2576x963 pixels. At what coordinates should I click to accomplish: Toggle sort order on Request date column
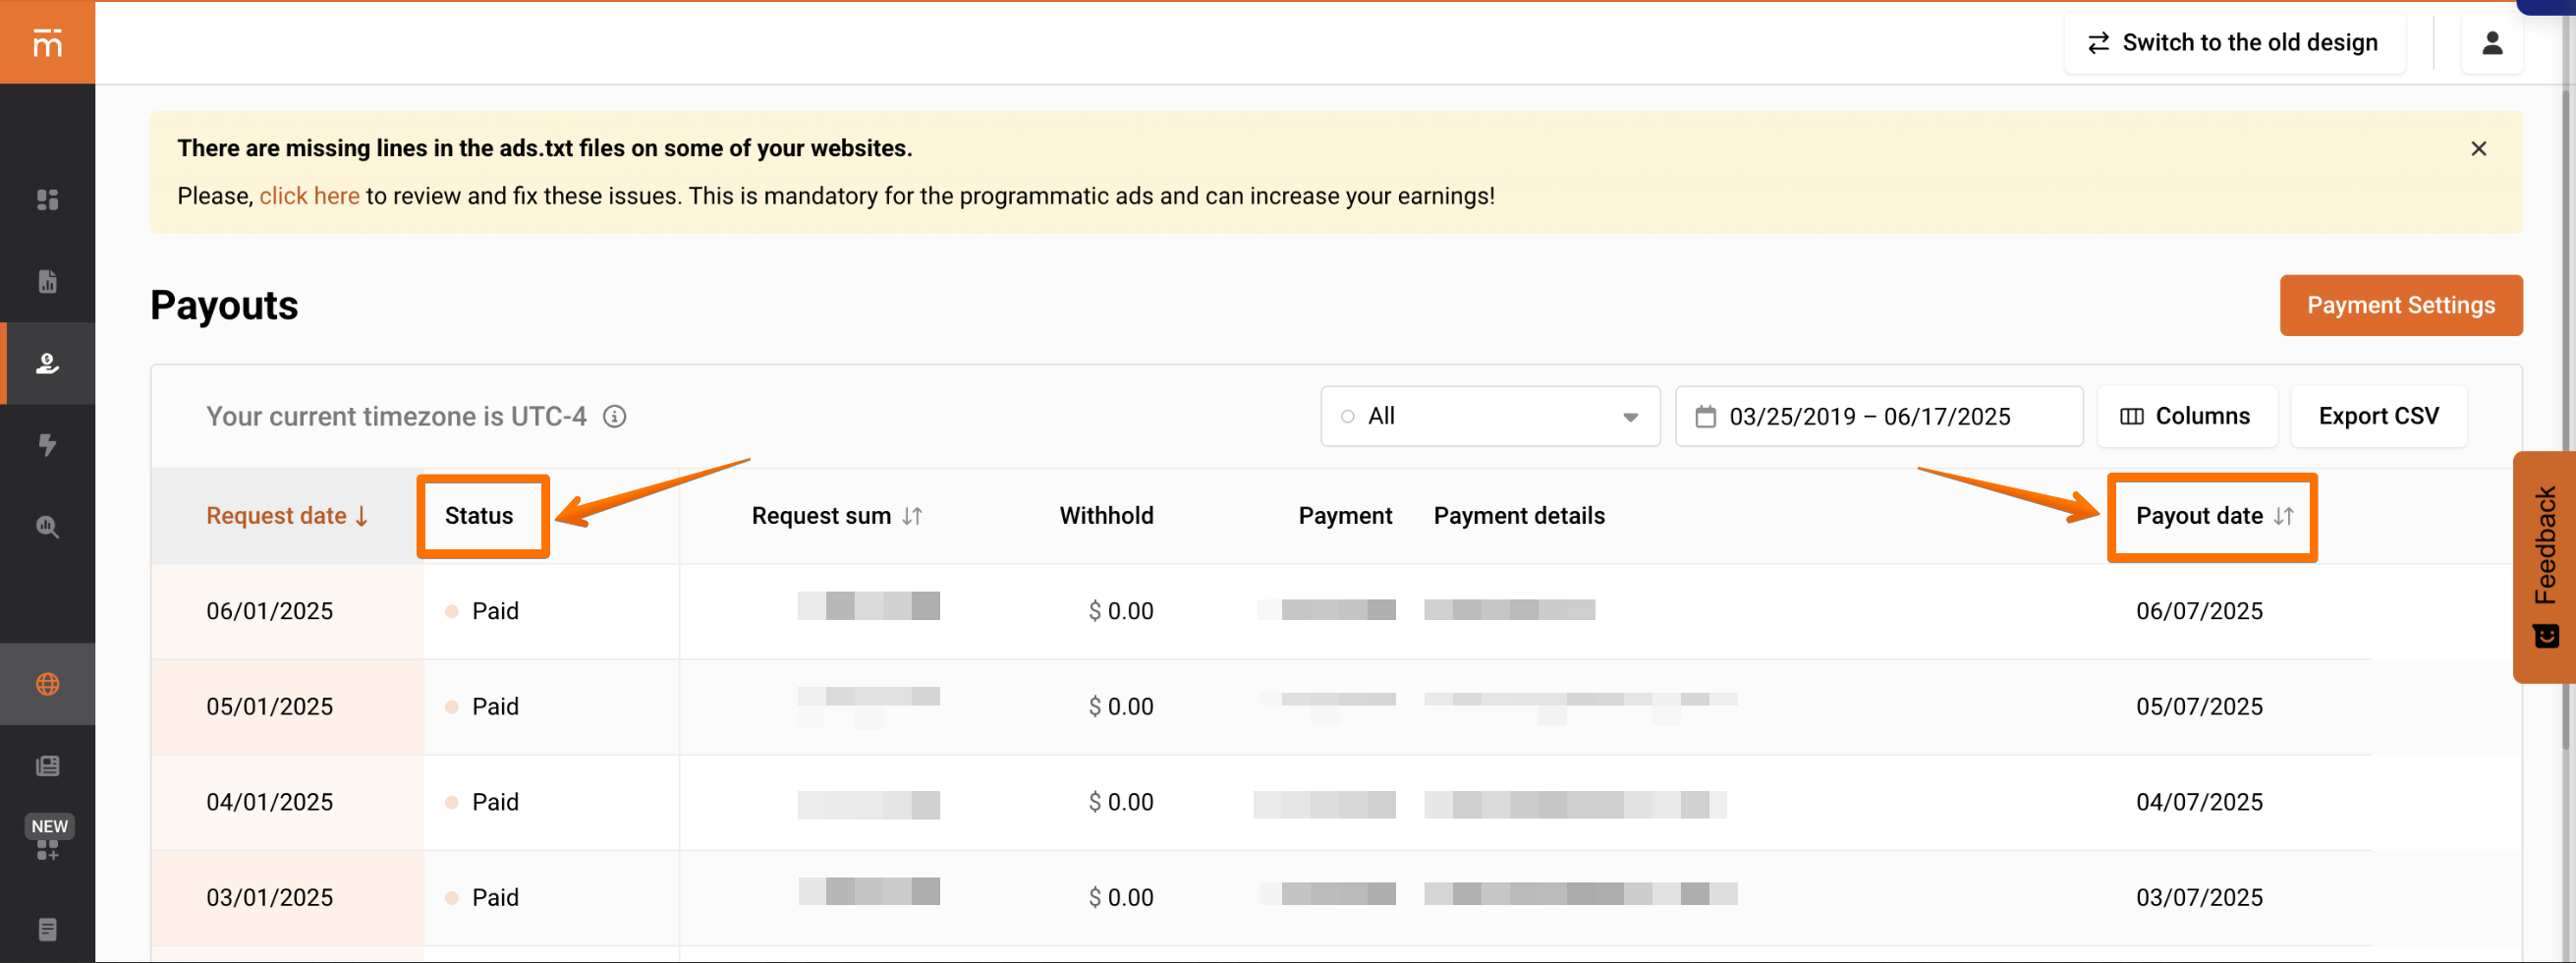287,516
